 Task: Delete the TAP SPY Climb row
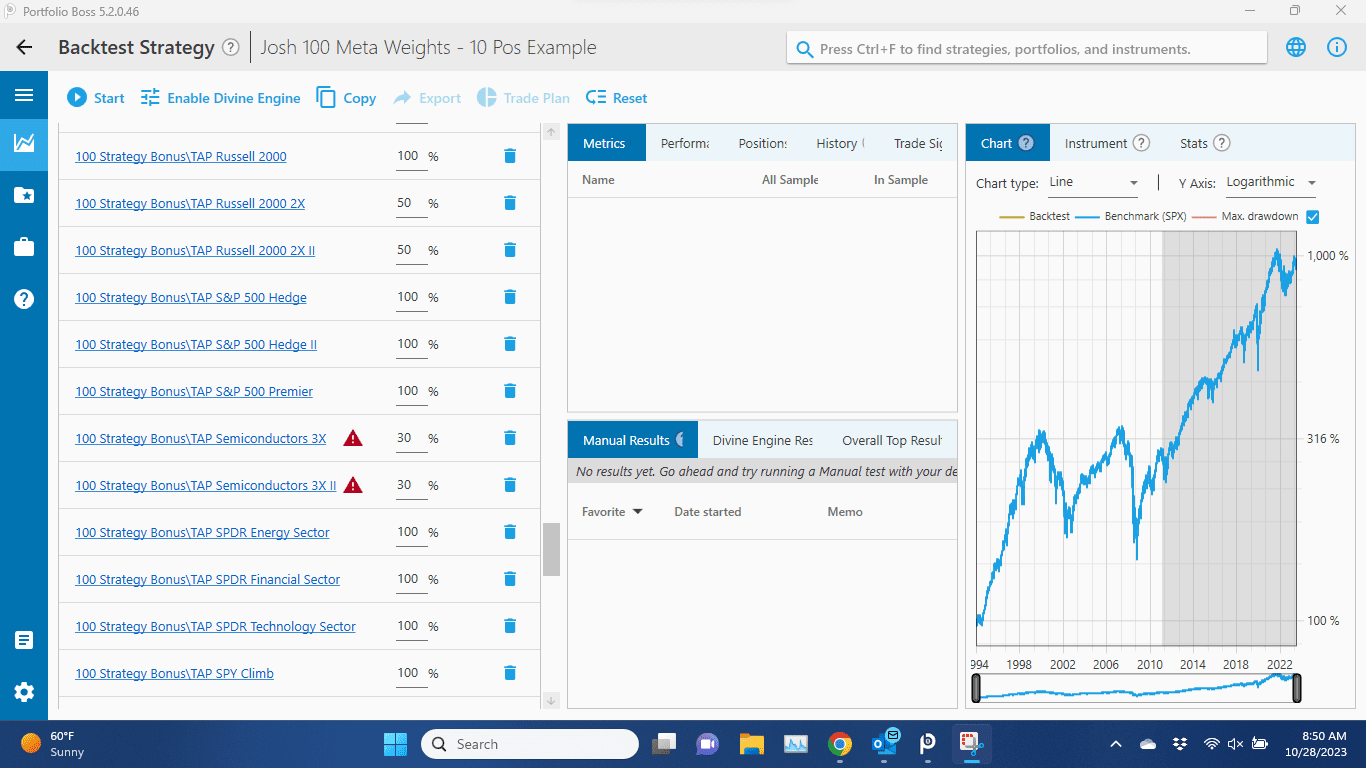[x=510, y=673]
